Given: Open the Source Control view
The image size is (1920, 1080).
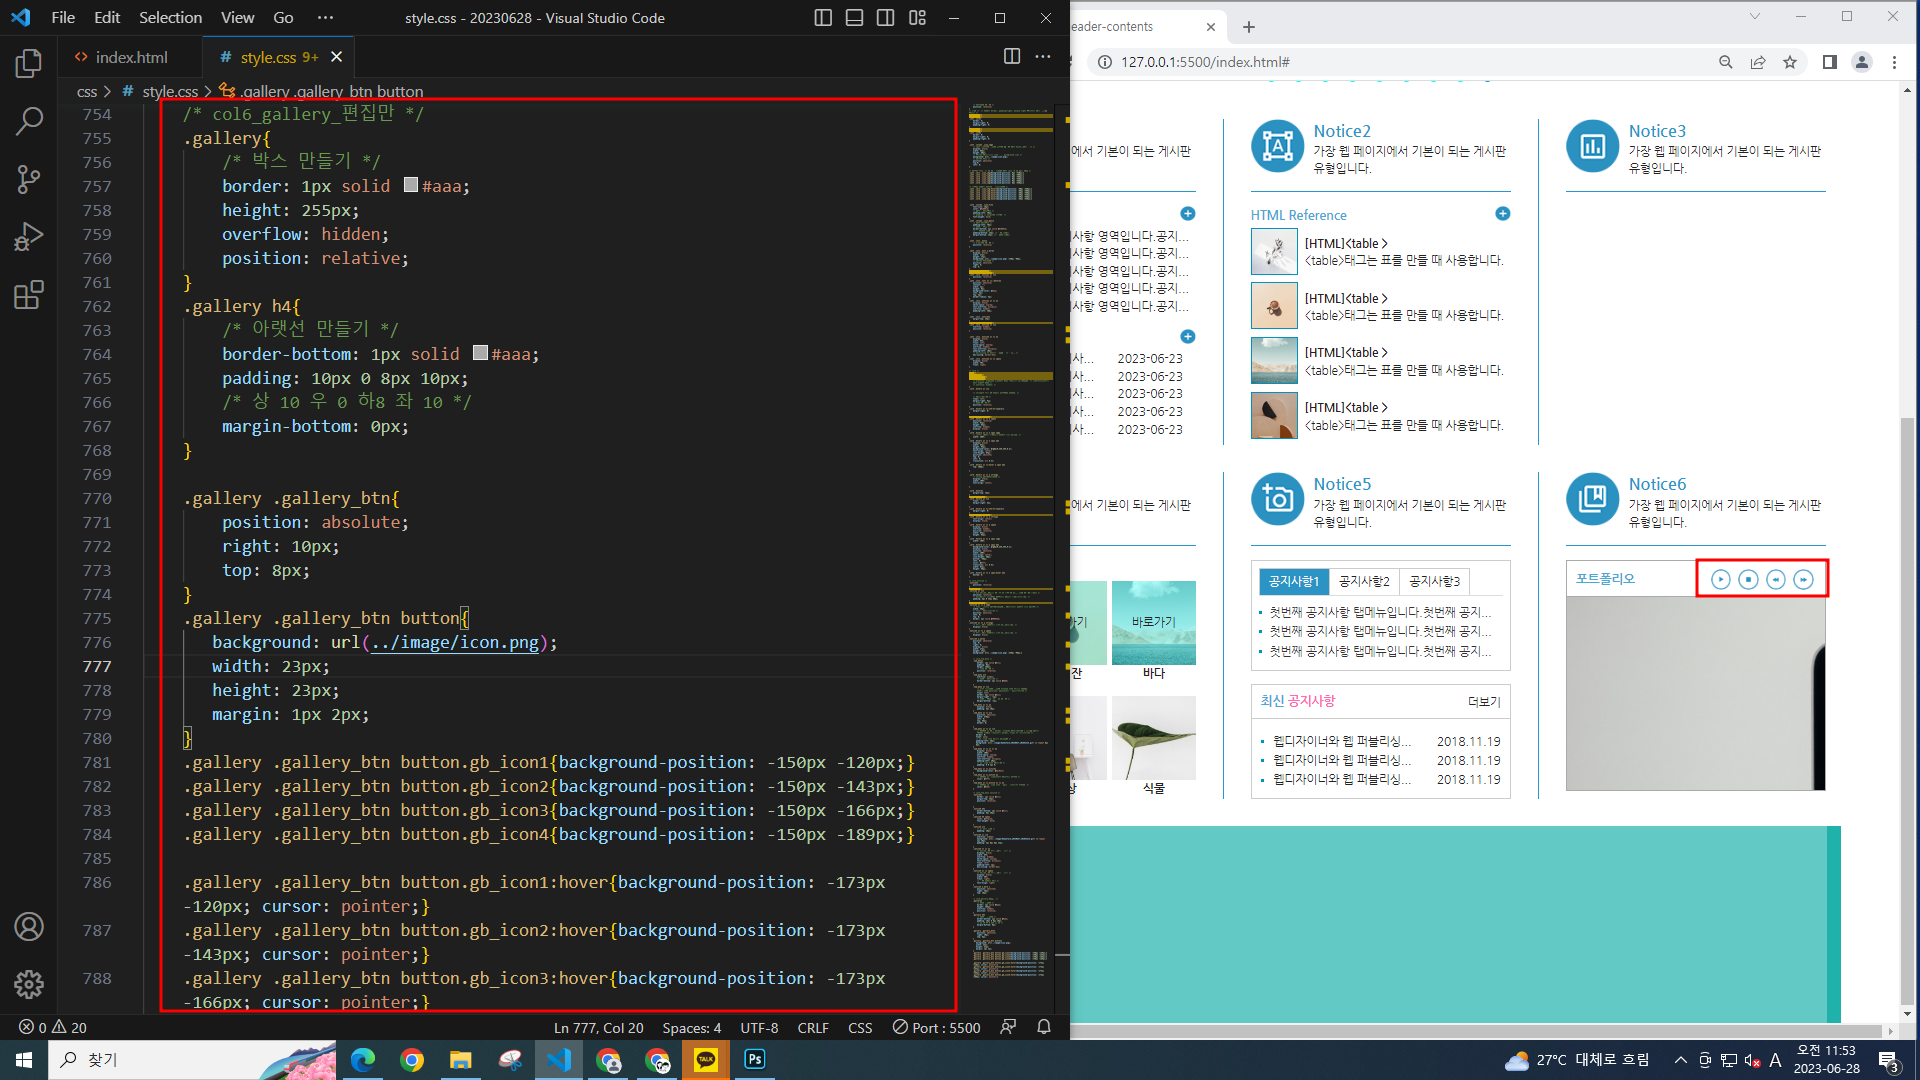Looking at the screenshot, I should tap(29, 180).
